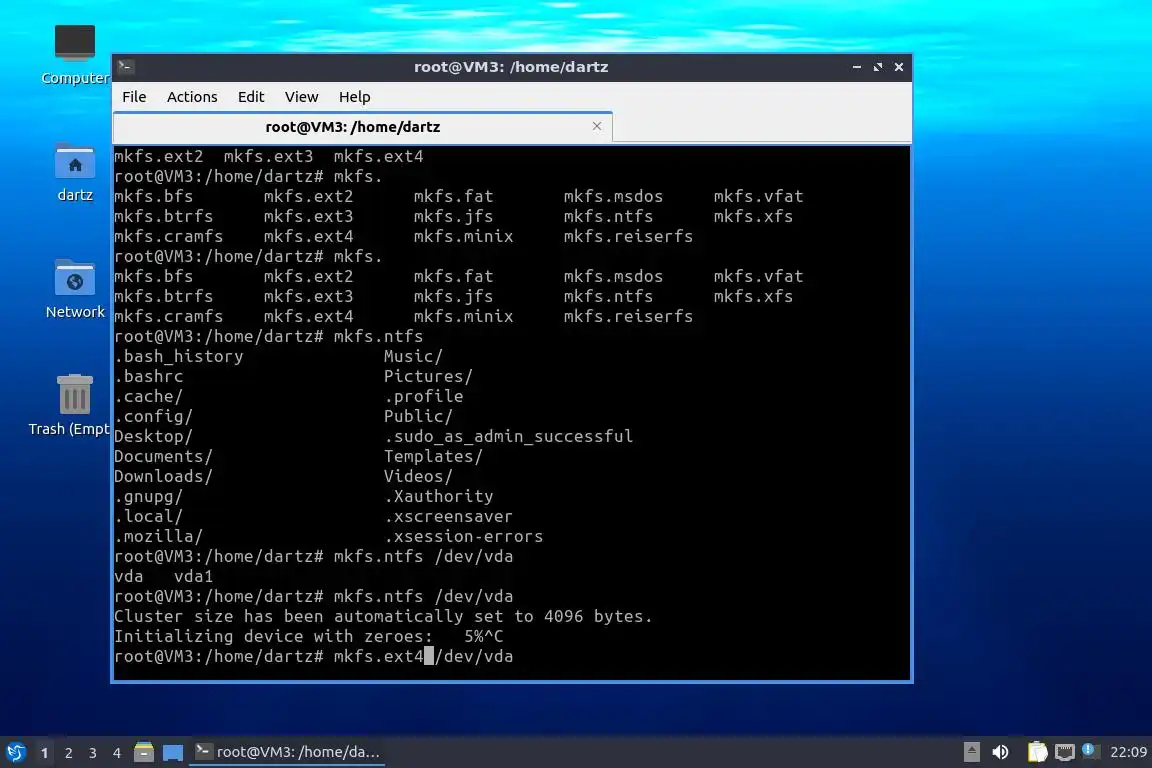This screenshot has width=1152, height=768.
Task: Minimize the terminal window
Action: (857, 67)
